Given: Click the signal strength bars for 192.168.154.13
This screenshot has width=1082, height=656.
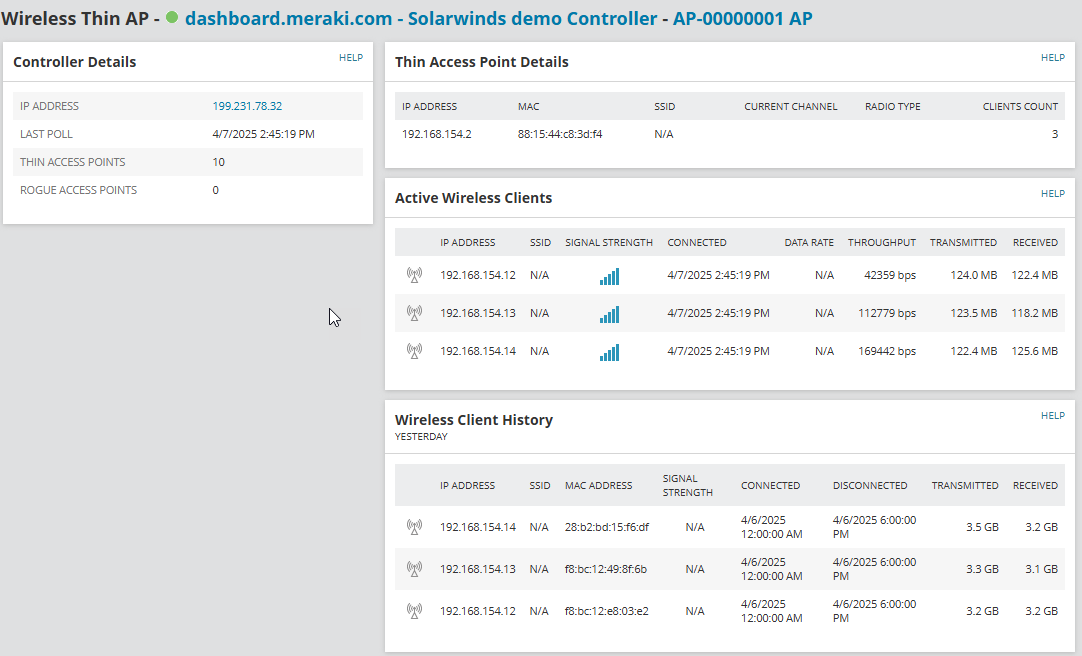Looking at the screenshot, I should tap(608, 313).
